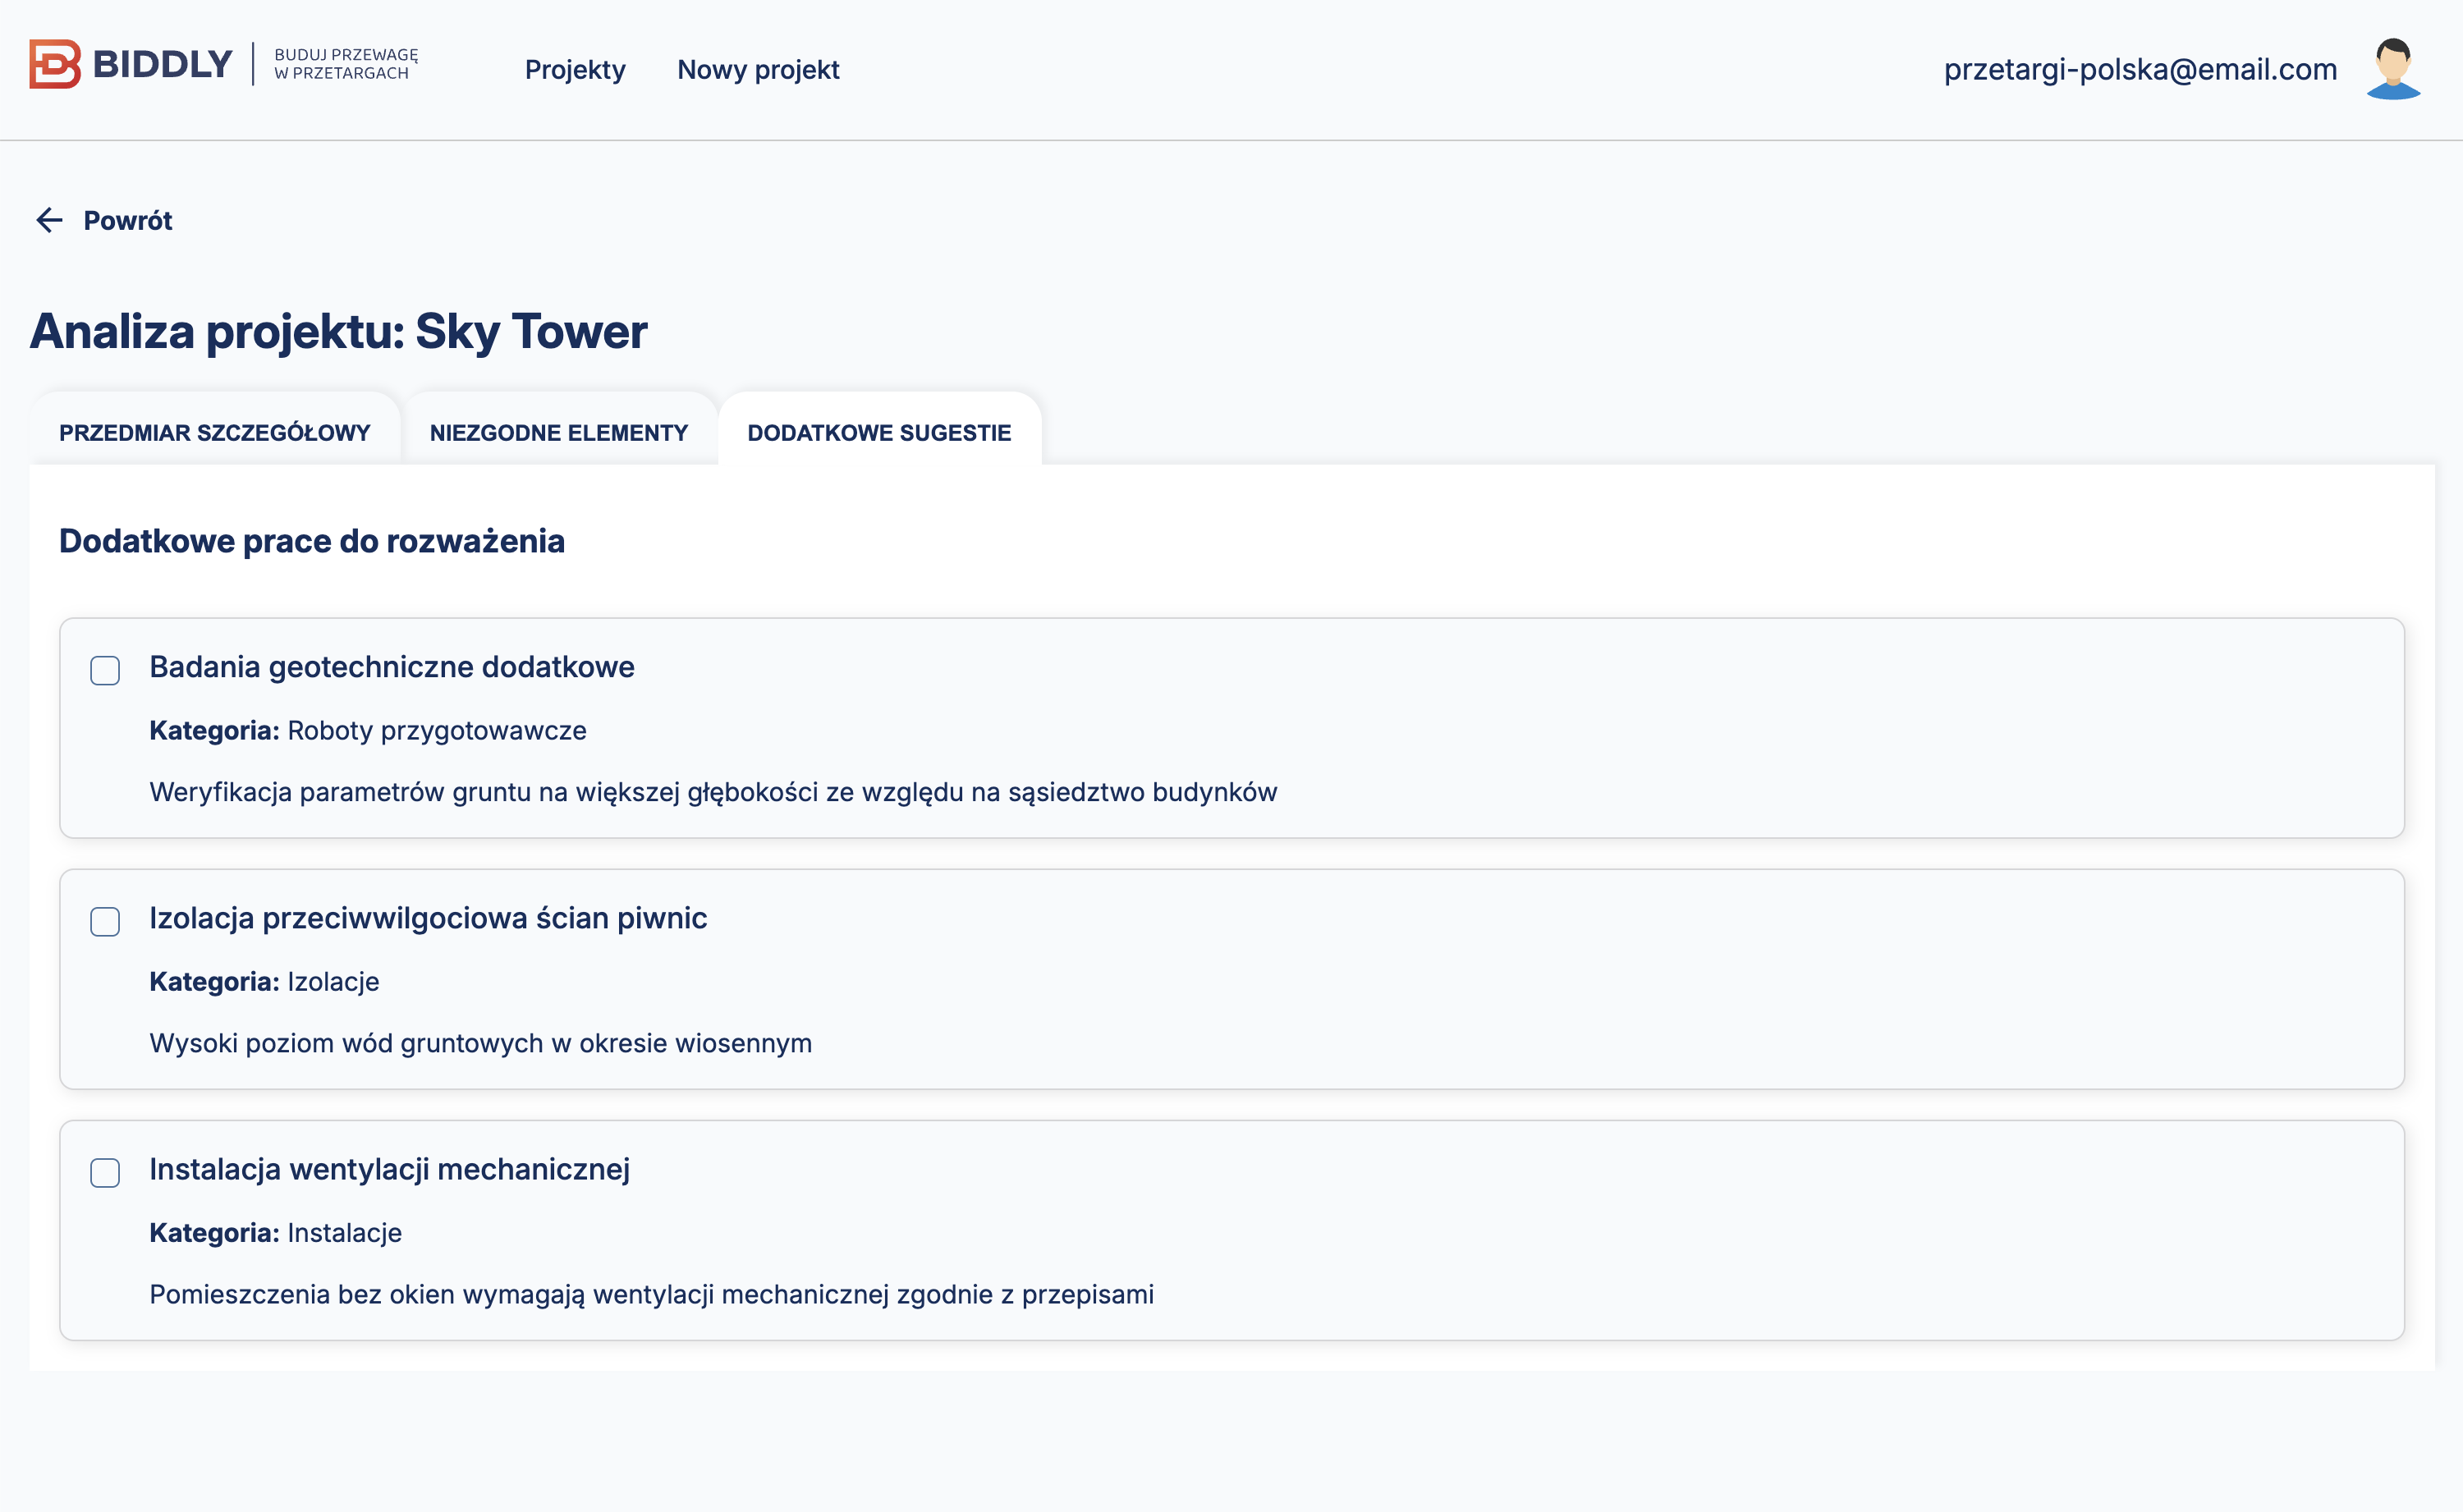The width and height of the screenshot is (2463, 1512).
Task: Toggle Izolacja przeciwwilgociowa ścian piwnic checkbox
Action: (x=105, y=921)
